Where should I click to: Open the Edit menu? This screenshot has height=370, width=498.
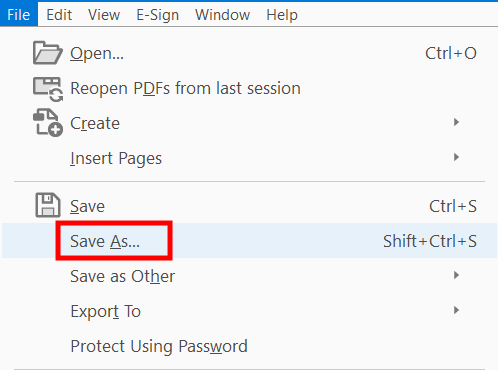[59, 15]
